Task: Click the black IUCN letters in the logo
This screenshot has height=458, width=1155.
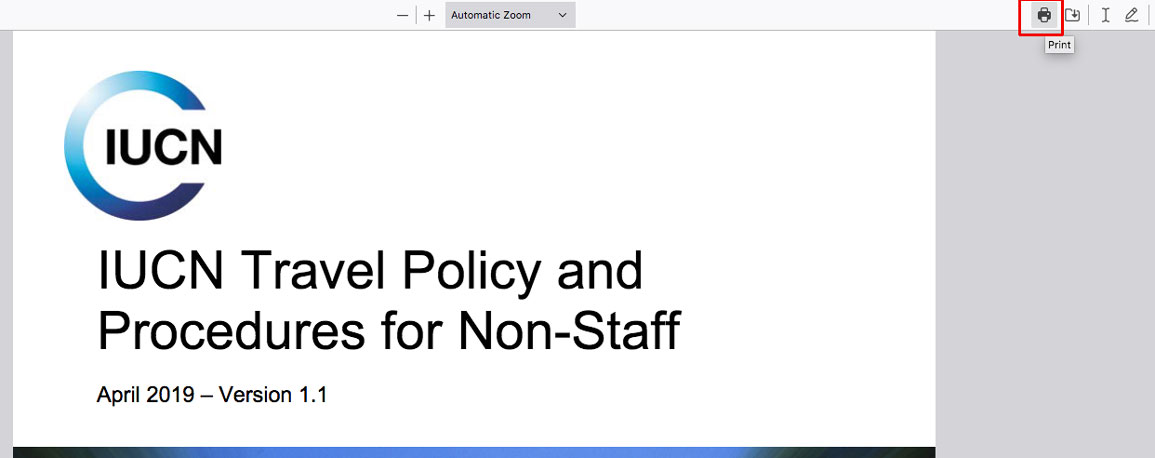Action: [x=164, y=147]
